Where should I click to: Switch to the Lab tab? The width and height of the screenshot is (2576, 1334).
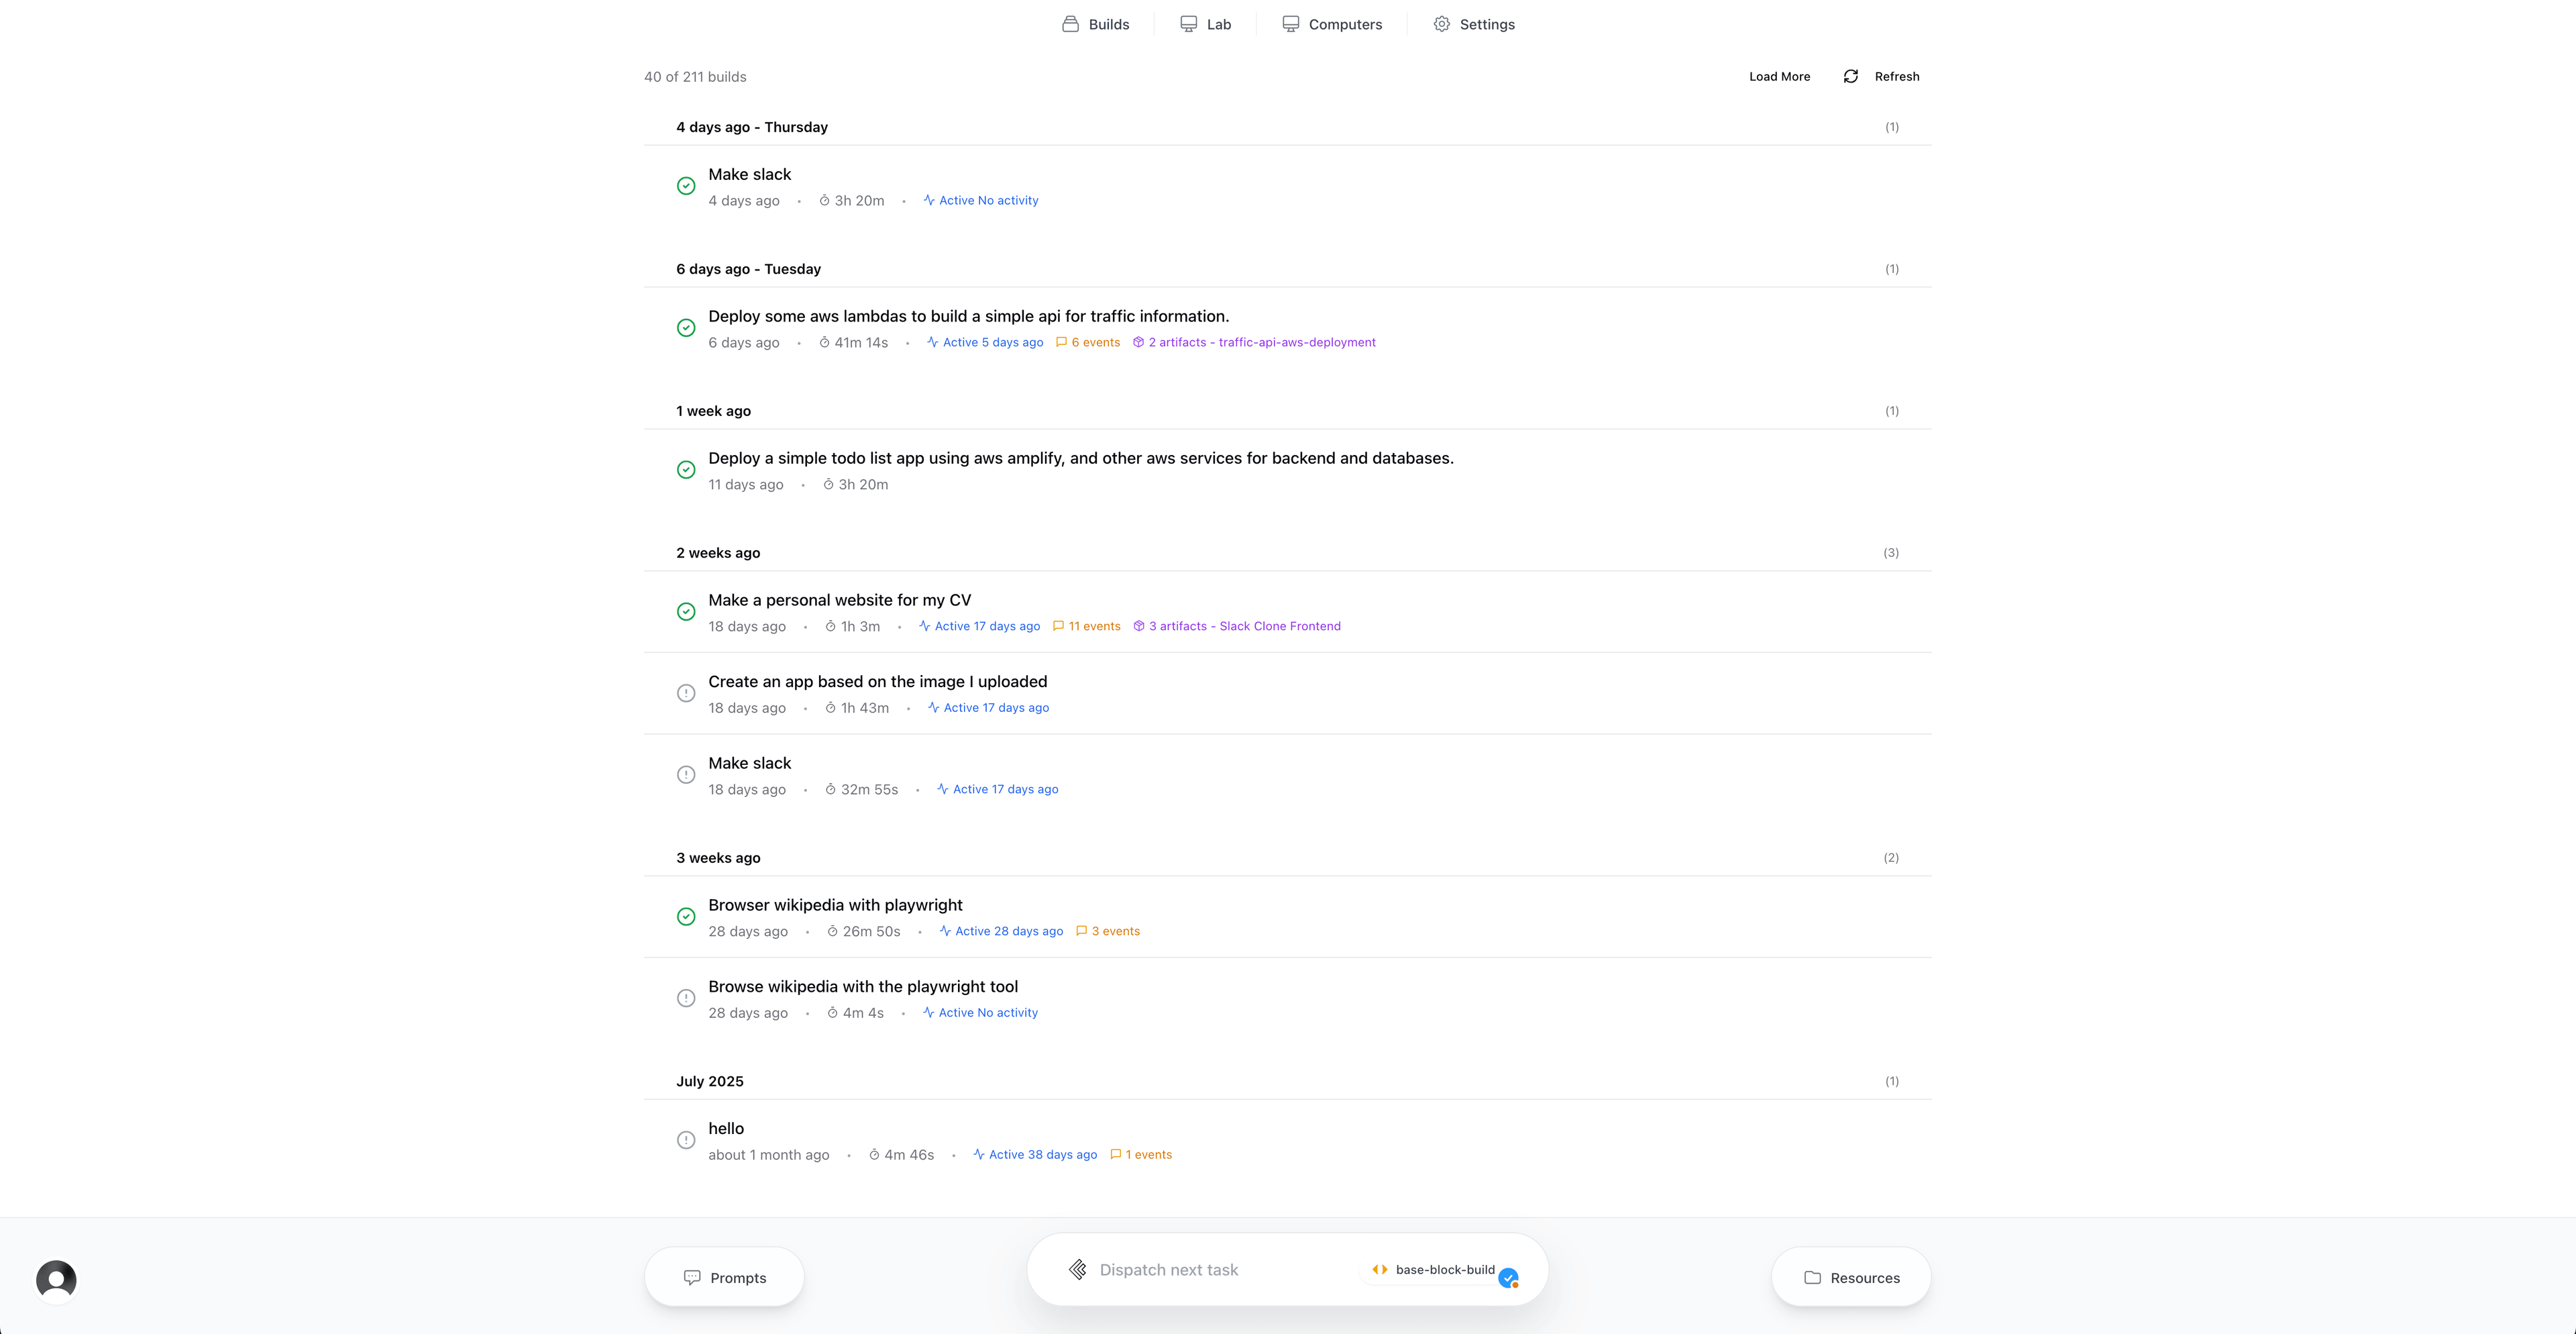tap(1206, 24)
